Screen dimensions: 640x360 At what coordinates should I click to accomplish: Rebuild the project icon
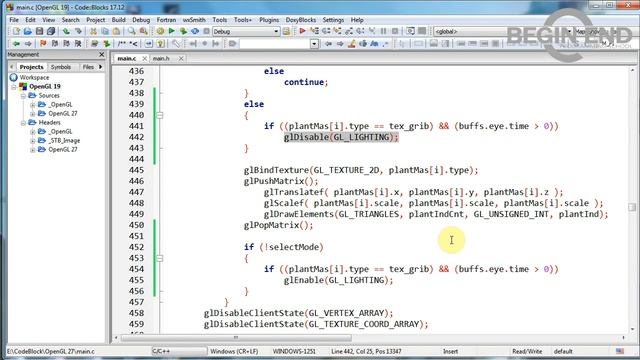point(195,31)
